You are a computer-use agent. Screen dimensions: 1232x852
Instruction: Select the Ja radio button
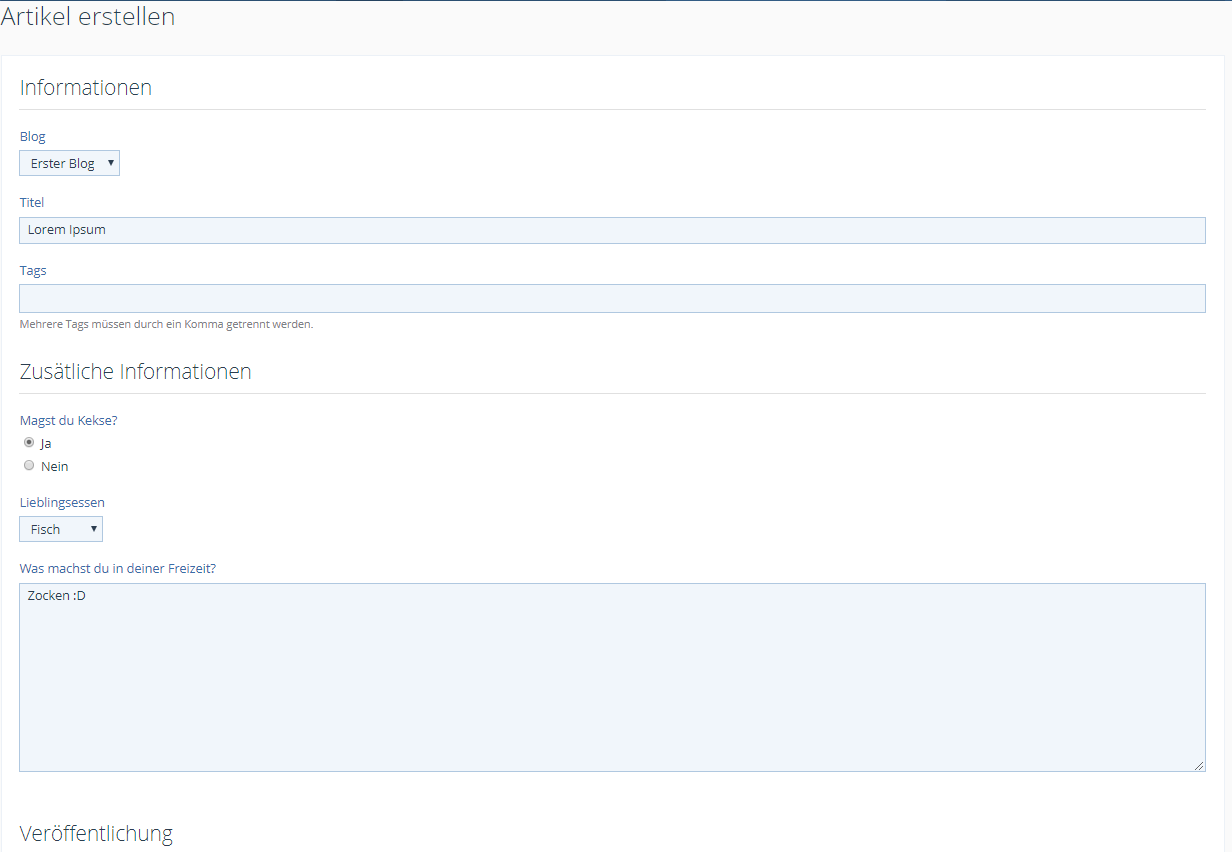coord(29,442)
